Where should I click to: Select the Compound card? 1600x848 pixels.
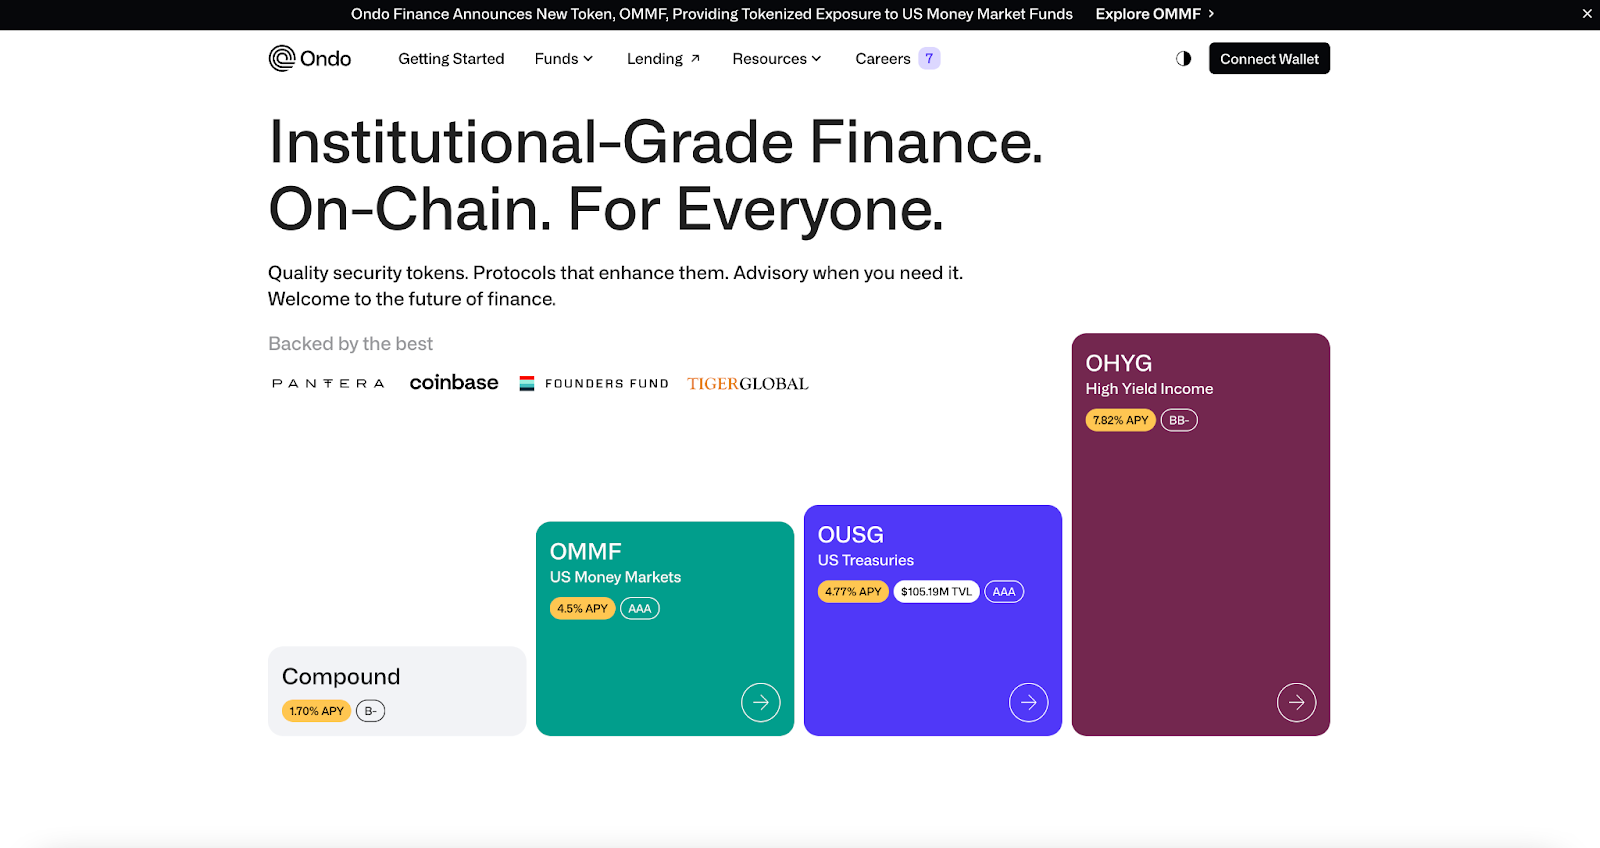coord(397,691)
